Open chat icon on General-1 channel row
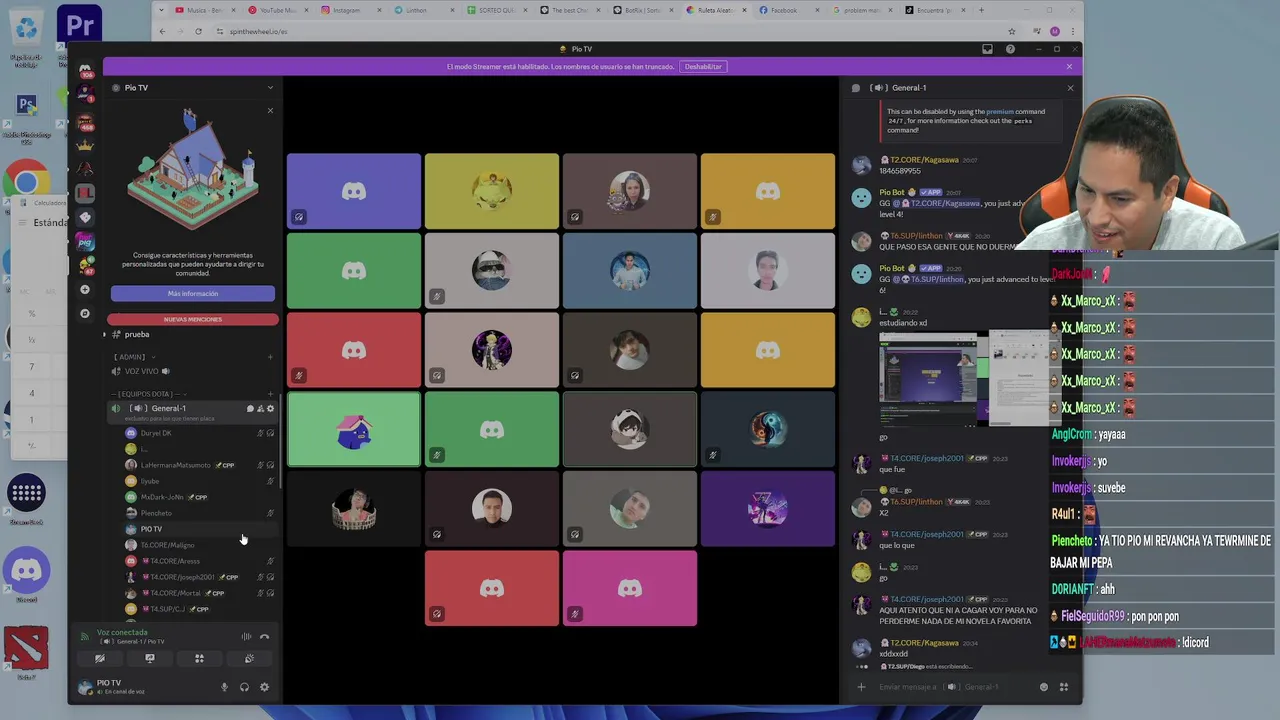1280x720 pixels. point(250,408)
